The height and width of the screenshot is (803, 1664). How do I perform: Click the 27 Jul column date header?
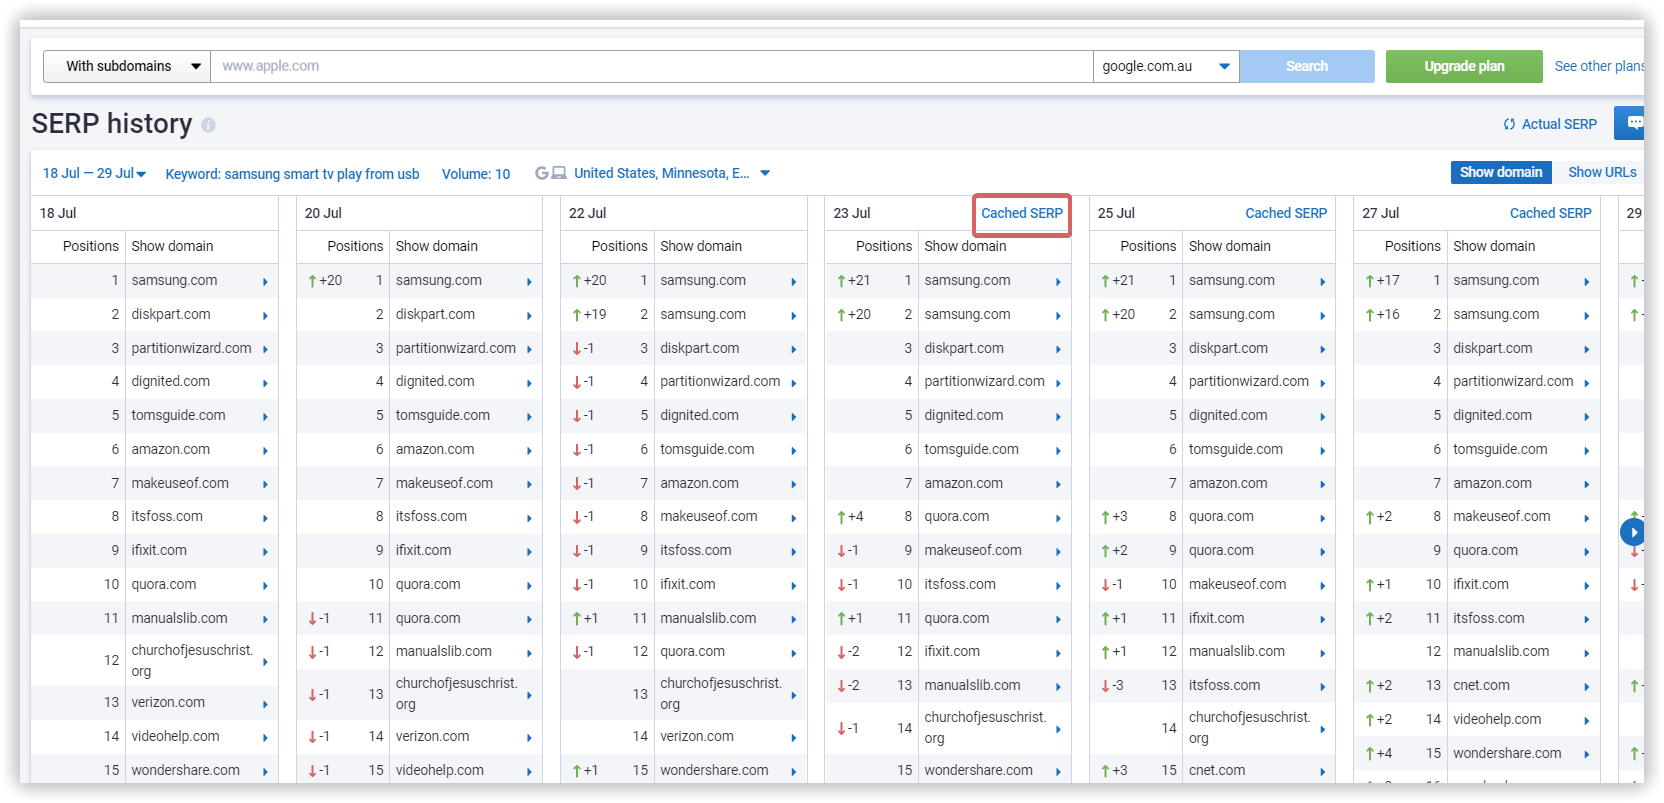1380,213
